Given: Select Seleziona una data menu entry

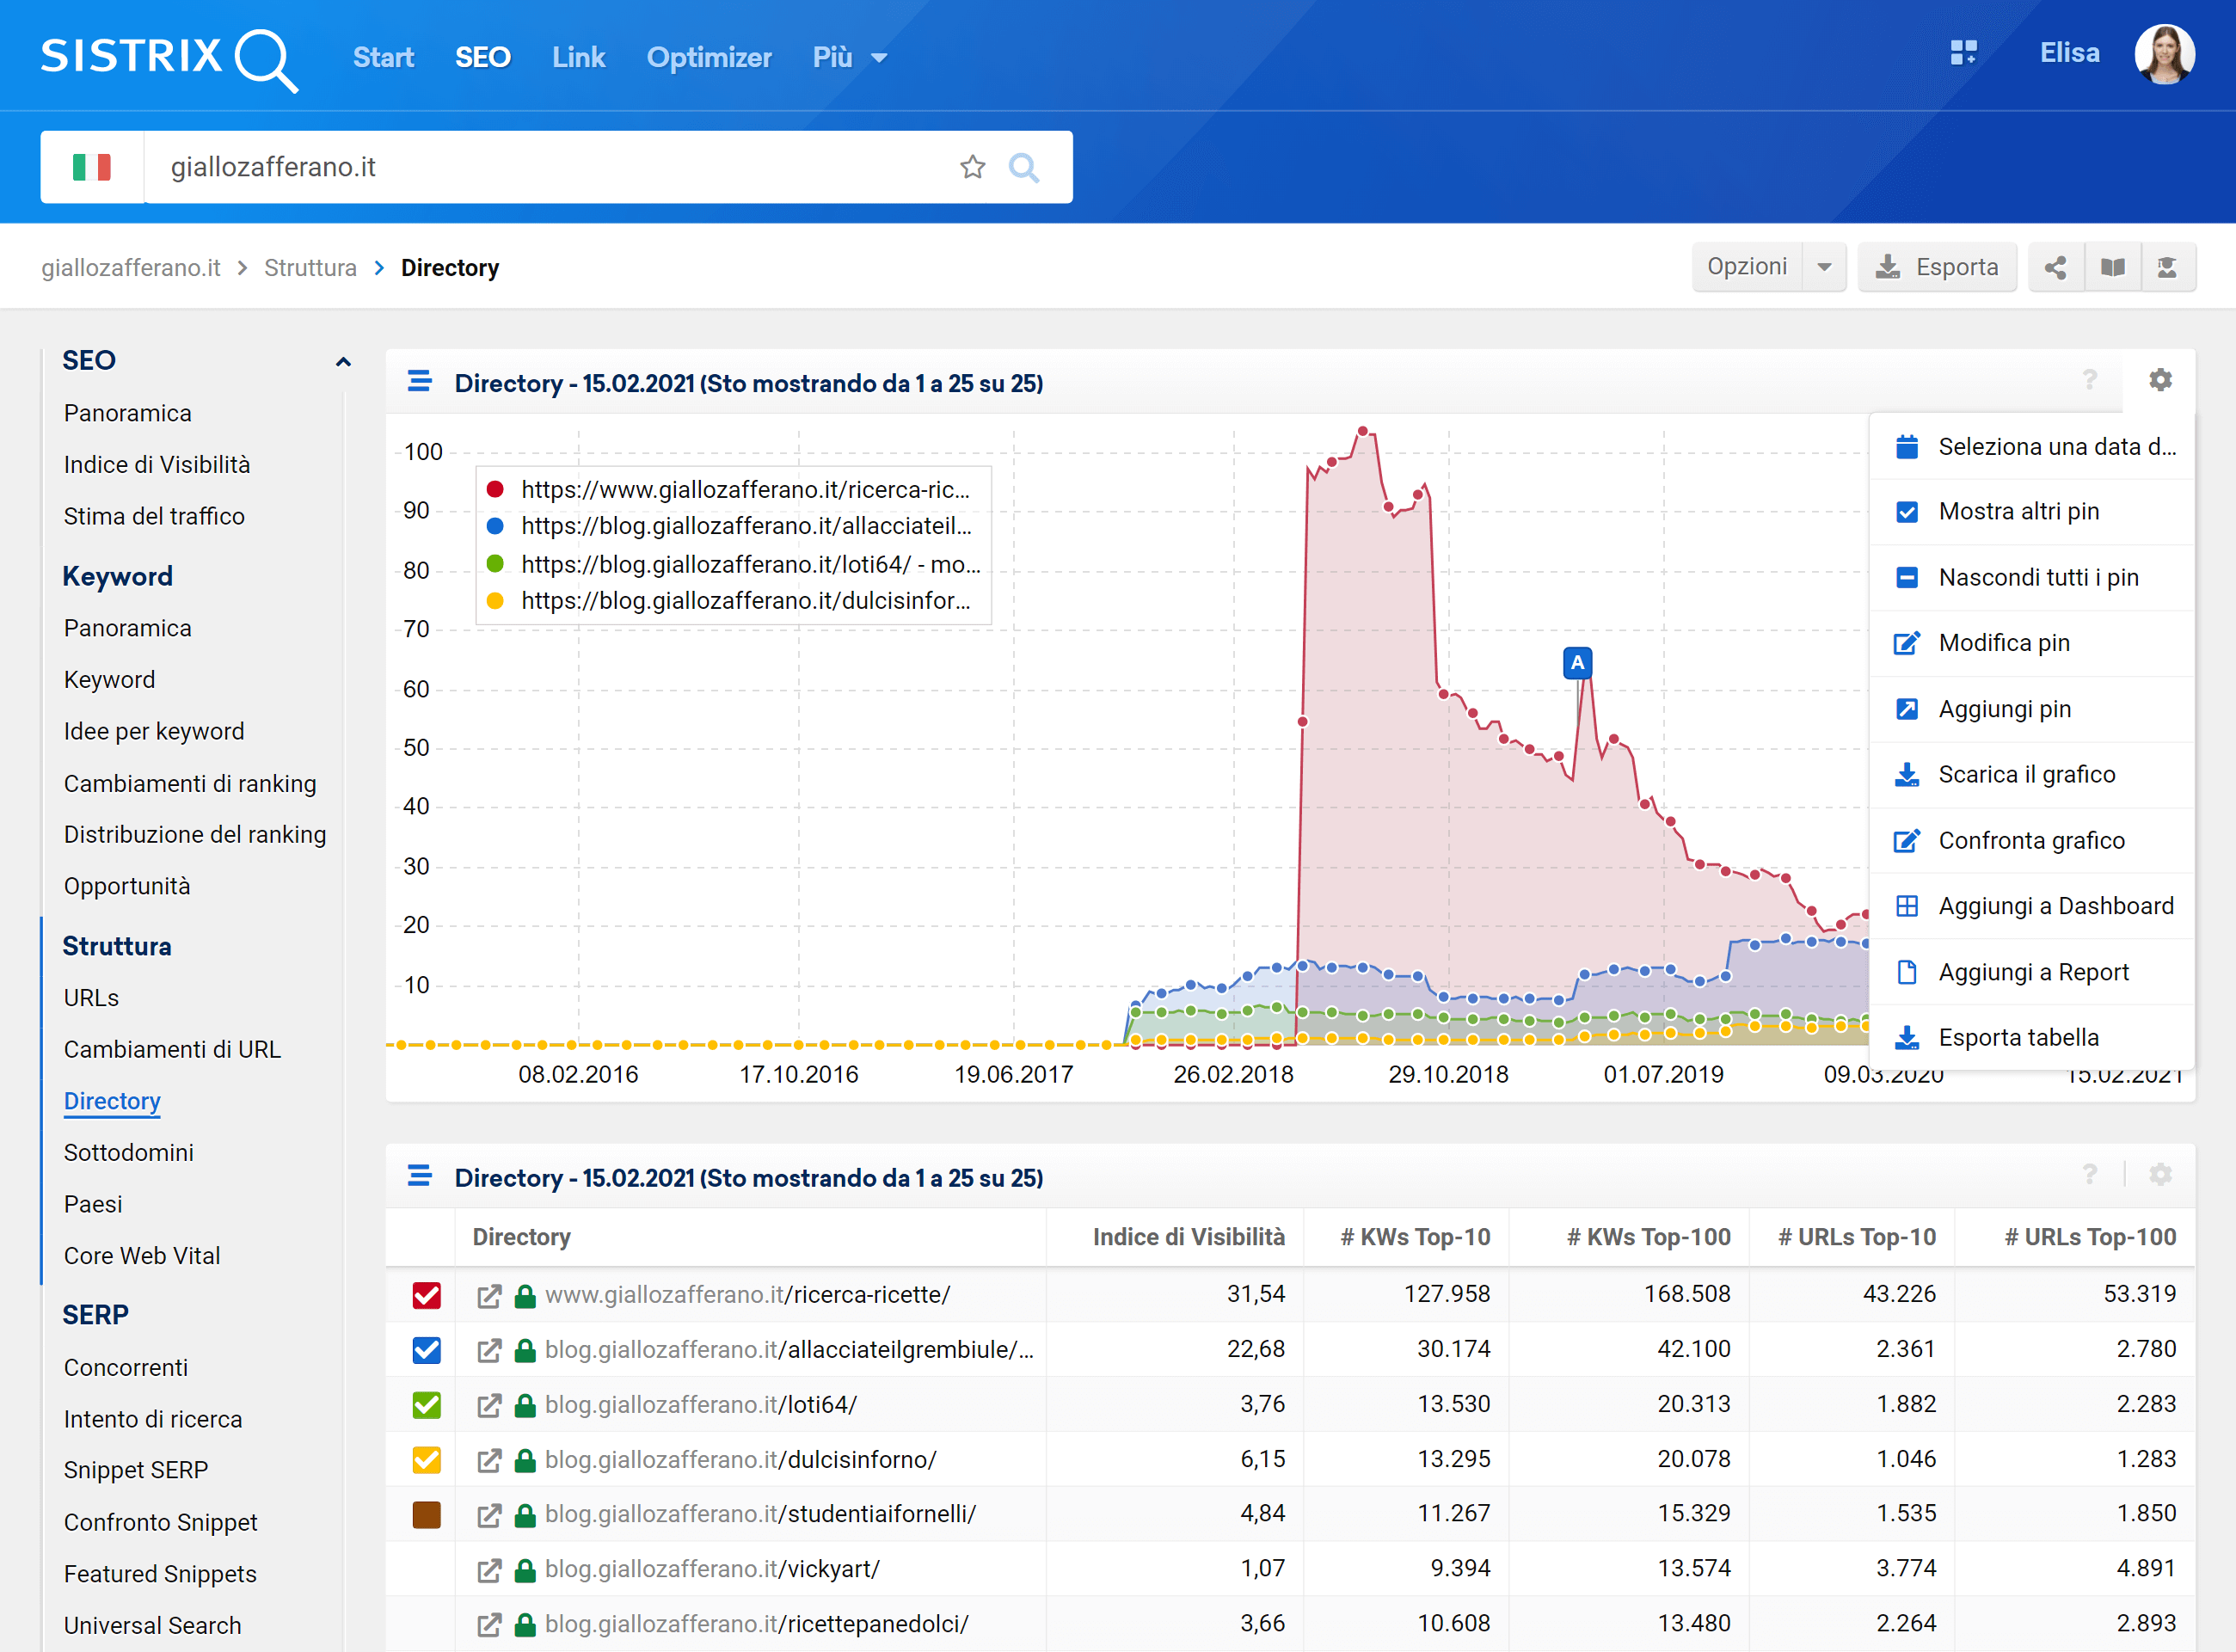Looking at the screenshot, I should coord(2031,447).
